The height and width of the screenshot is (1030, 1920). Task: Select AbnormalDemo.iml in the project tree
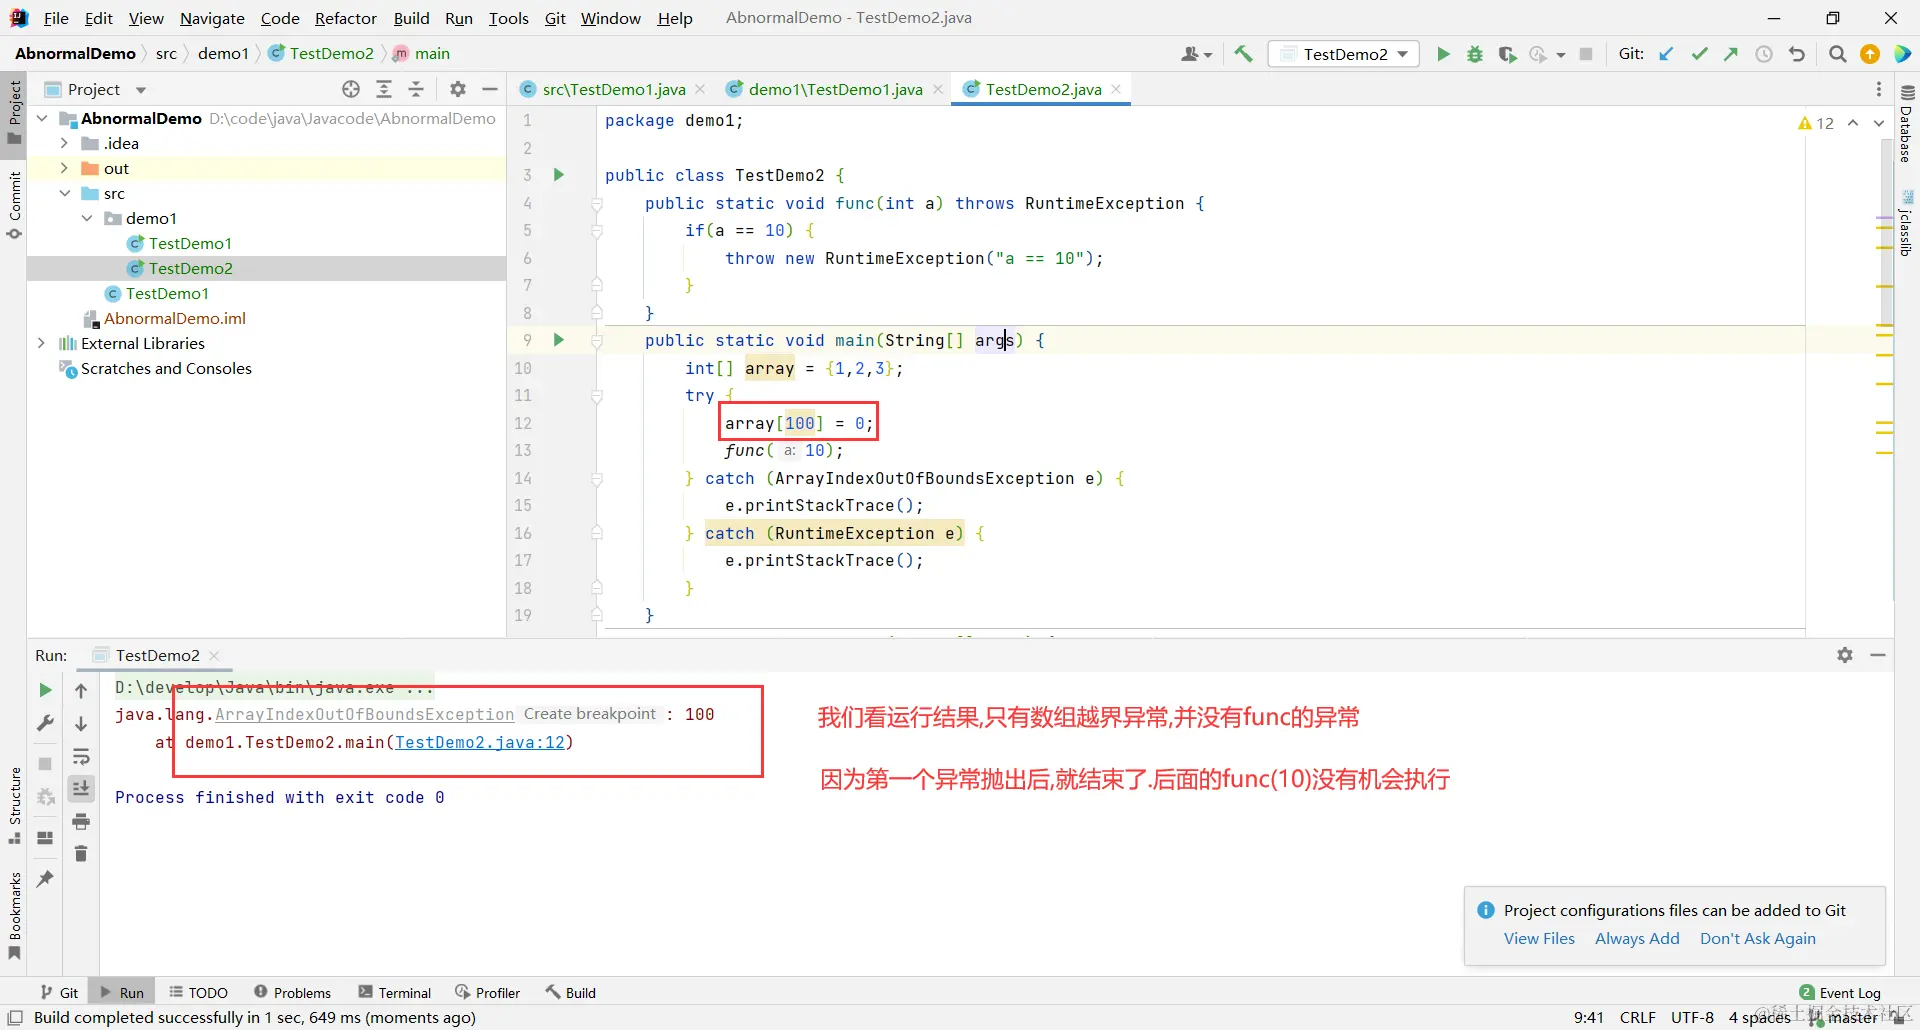[x=175, y=318]
